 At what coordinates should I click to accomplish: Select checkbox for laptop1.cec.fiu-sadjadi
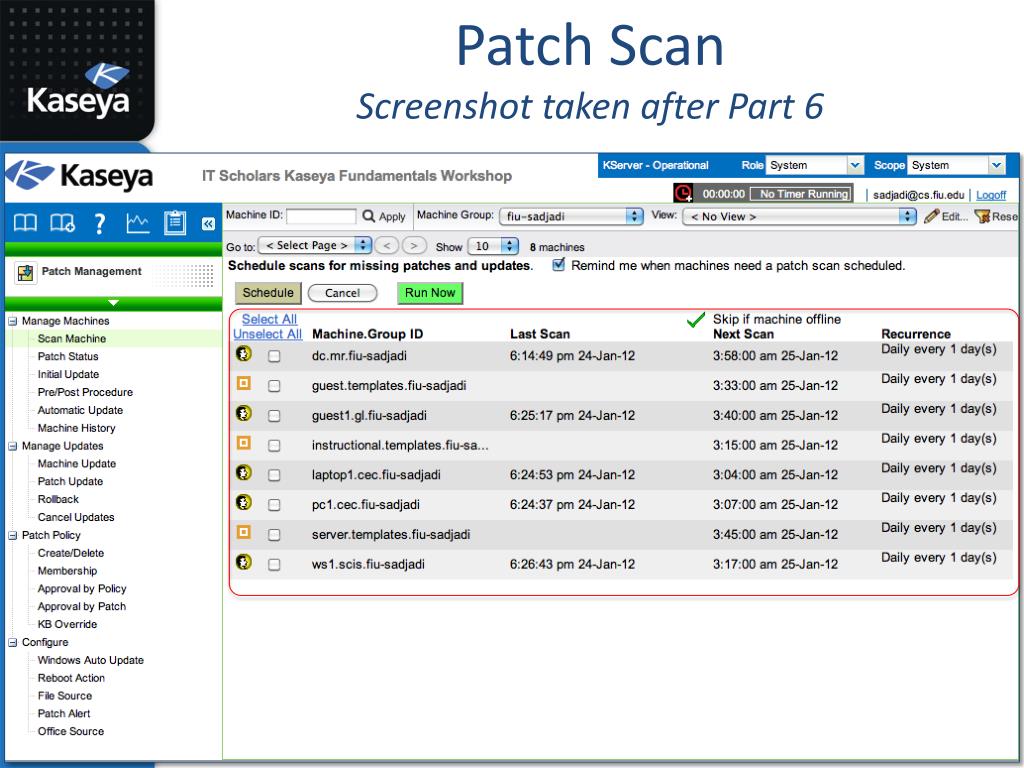point(274,475)
